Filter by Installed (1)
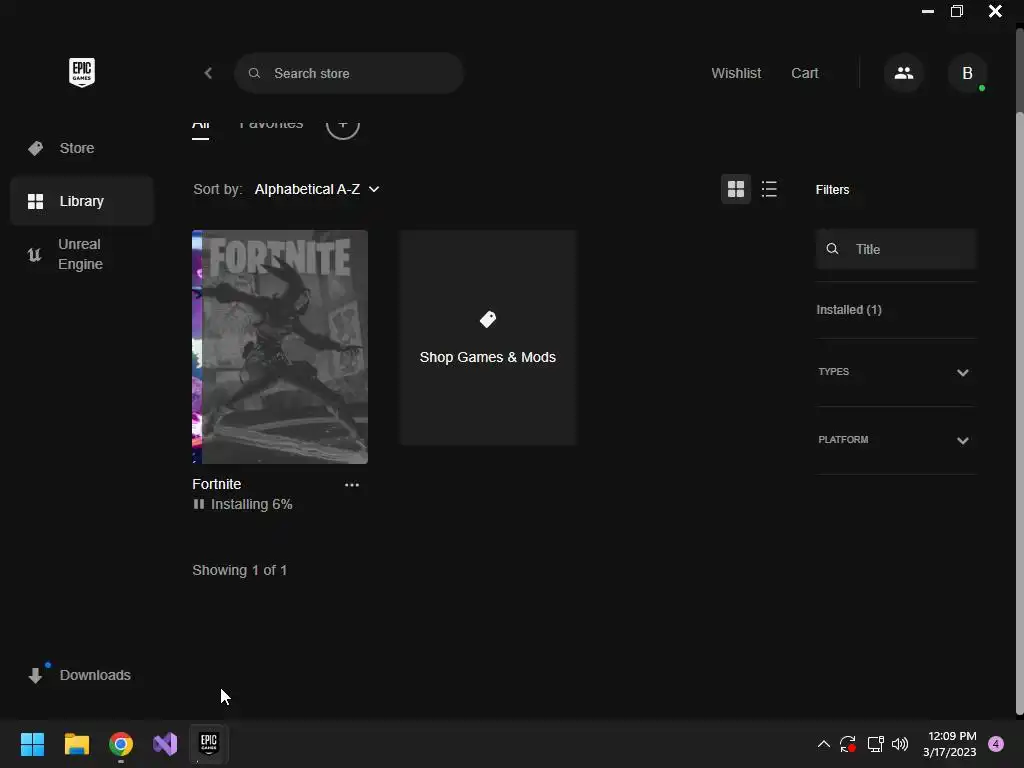 point(848,310)
